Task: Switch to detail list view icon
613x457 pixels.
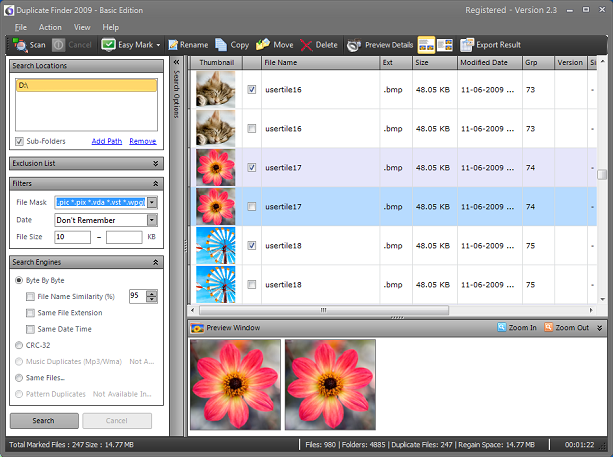Action: (445, 45)
